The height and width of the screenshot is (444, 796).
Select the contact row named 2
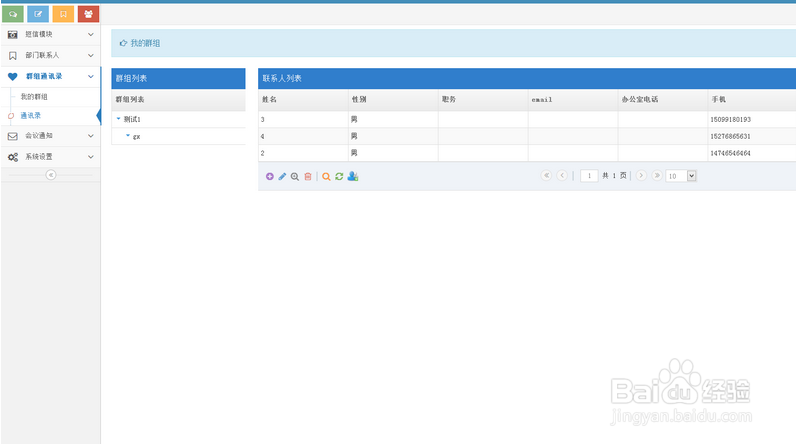[527, 153]
